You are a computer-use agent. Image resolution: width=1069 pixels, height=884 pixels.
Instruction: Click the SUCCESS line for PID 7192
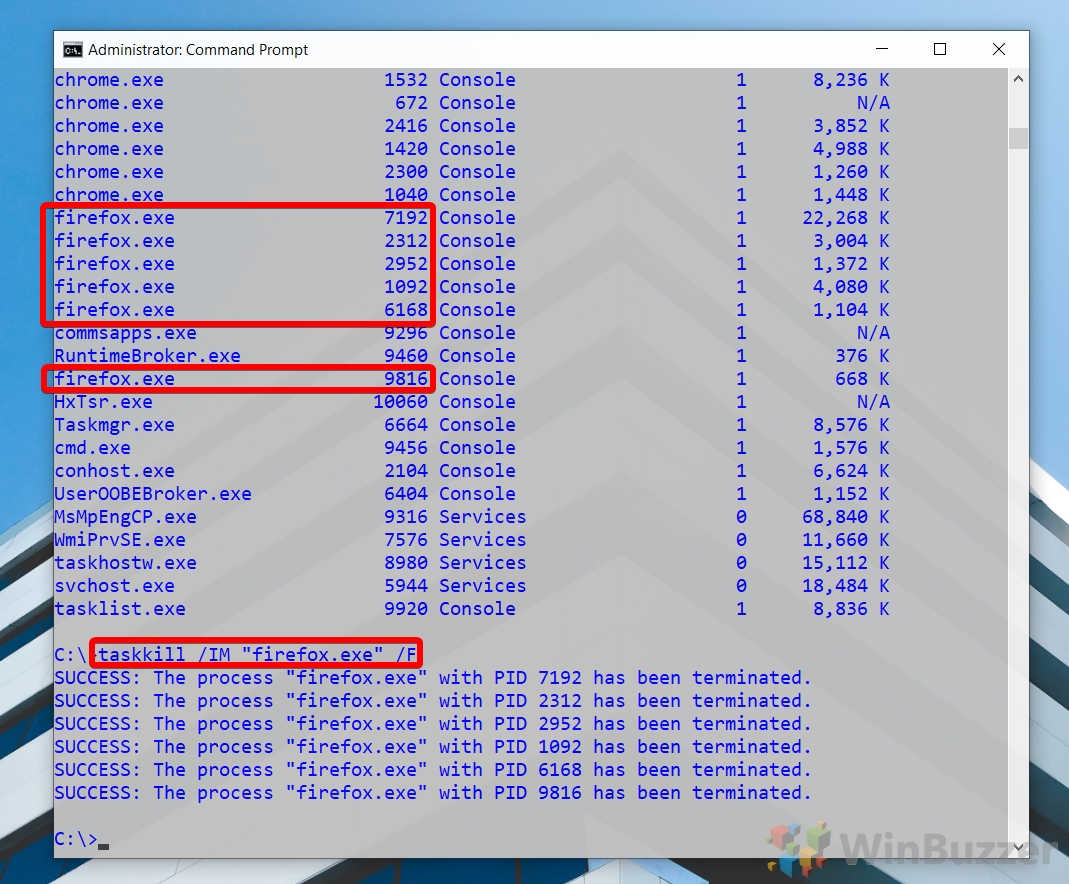coord(433,678)
